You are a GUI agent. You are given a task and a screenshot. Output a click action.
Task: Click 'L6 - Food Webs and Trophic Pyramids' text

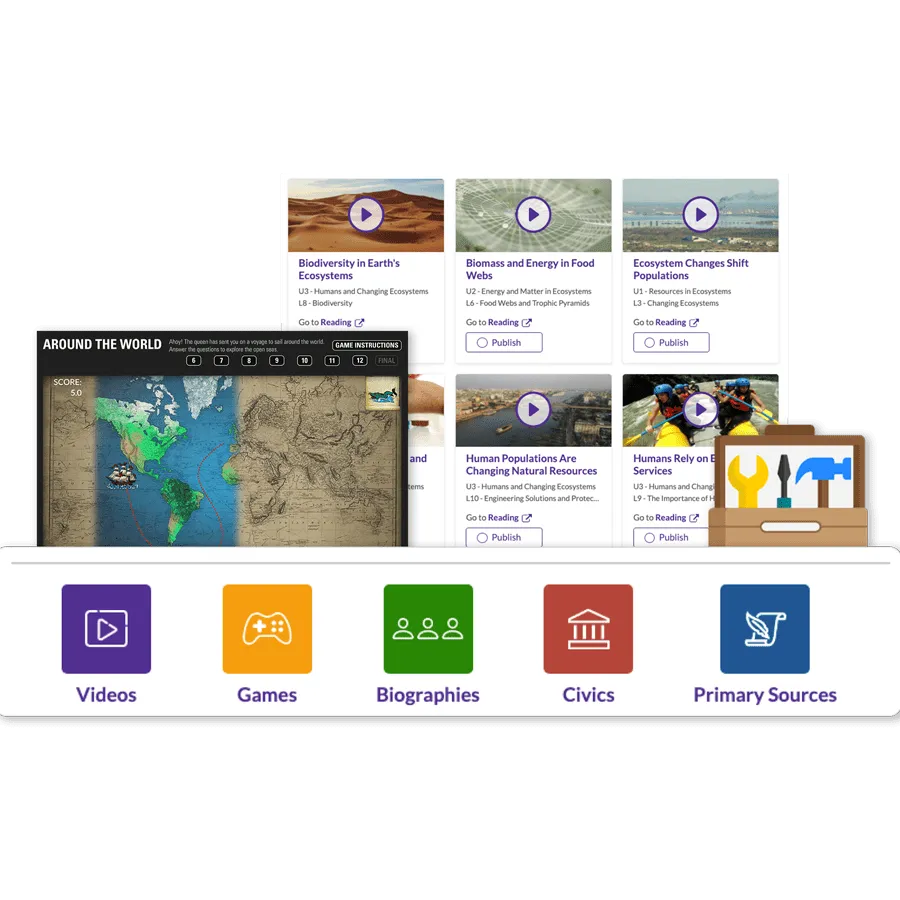pyautogui.click(x=527, y=303)
